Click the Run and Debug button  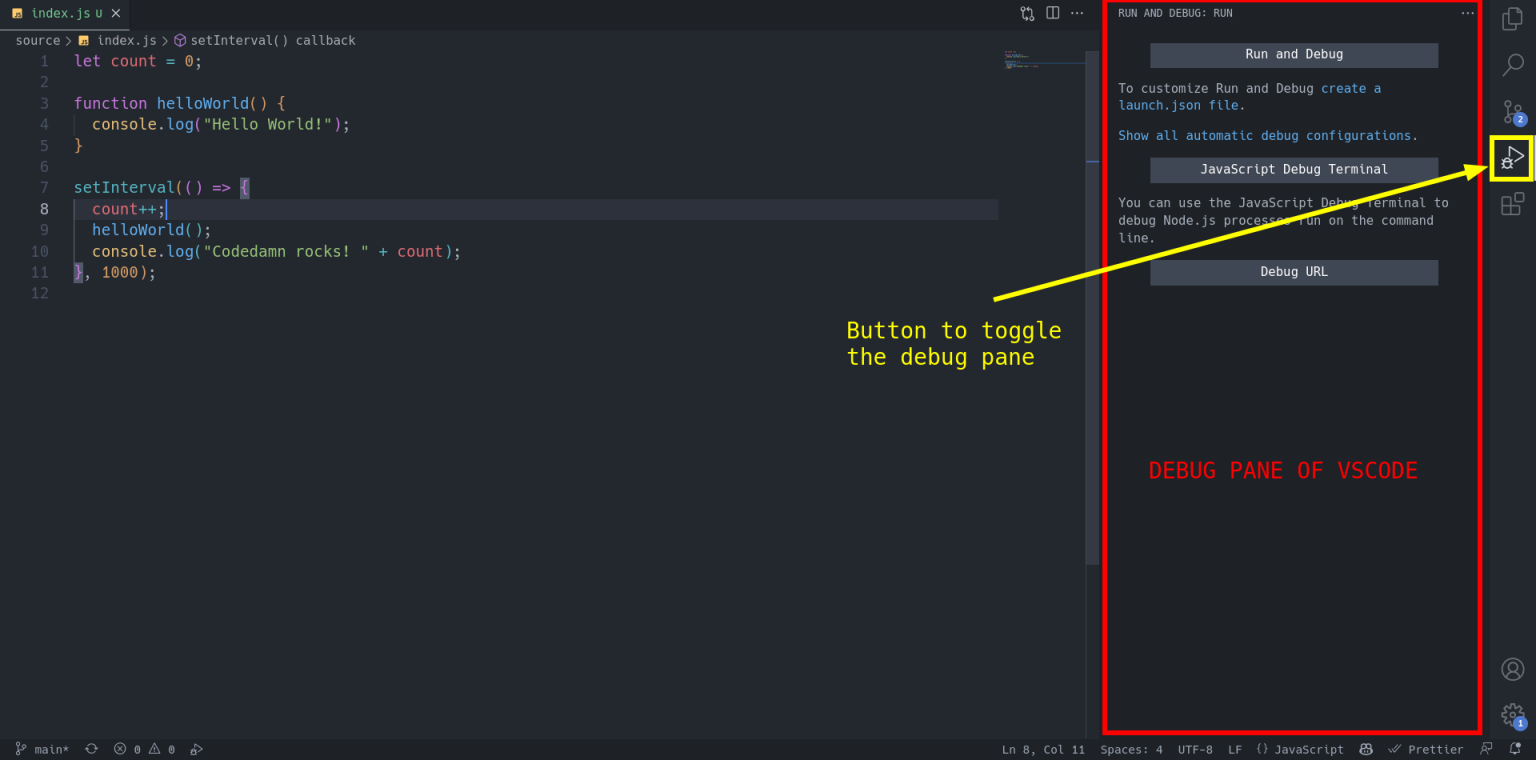coord(1293,55)
